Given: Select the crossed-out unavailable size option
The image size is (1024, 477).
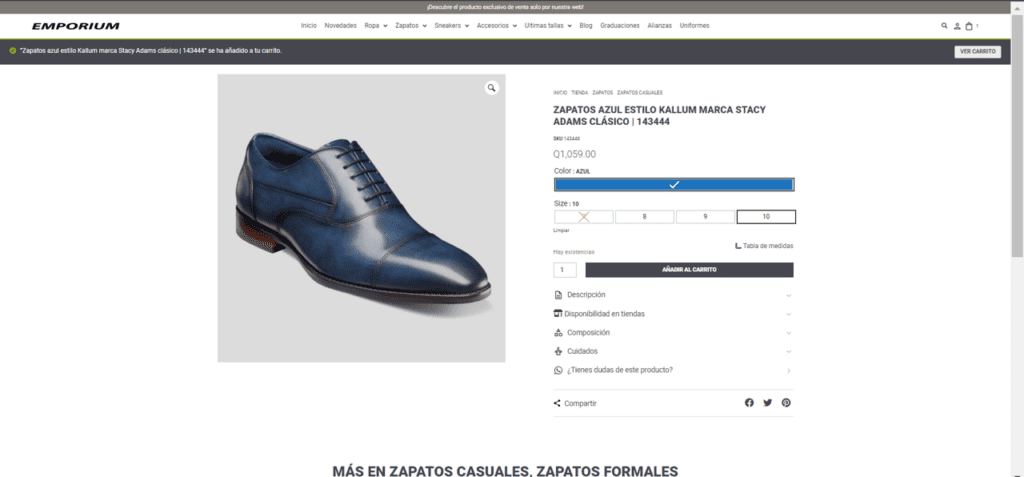Looking at the screenshot, I should click(584, 217).
